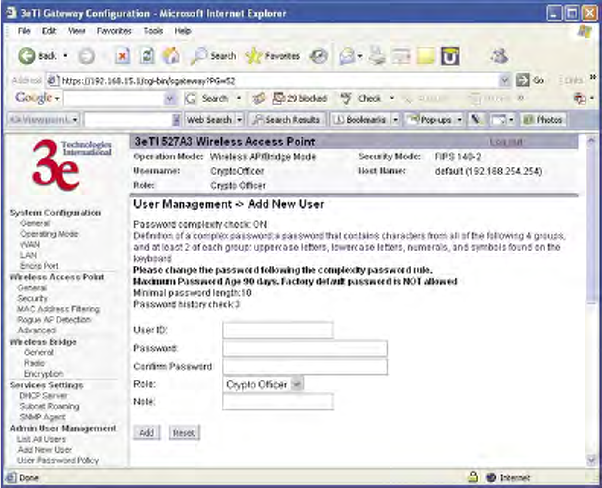The width and height of the screenshot is (602, 488).
Task: Click the Google toolbar Search button
Action: (x=209, y=99)
